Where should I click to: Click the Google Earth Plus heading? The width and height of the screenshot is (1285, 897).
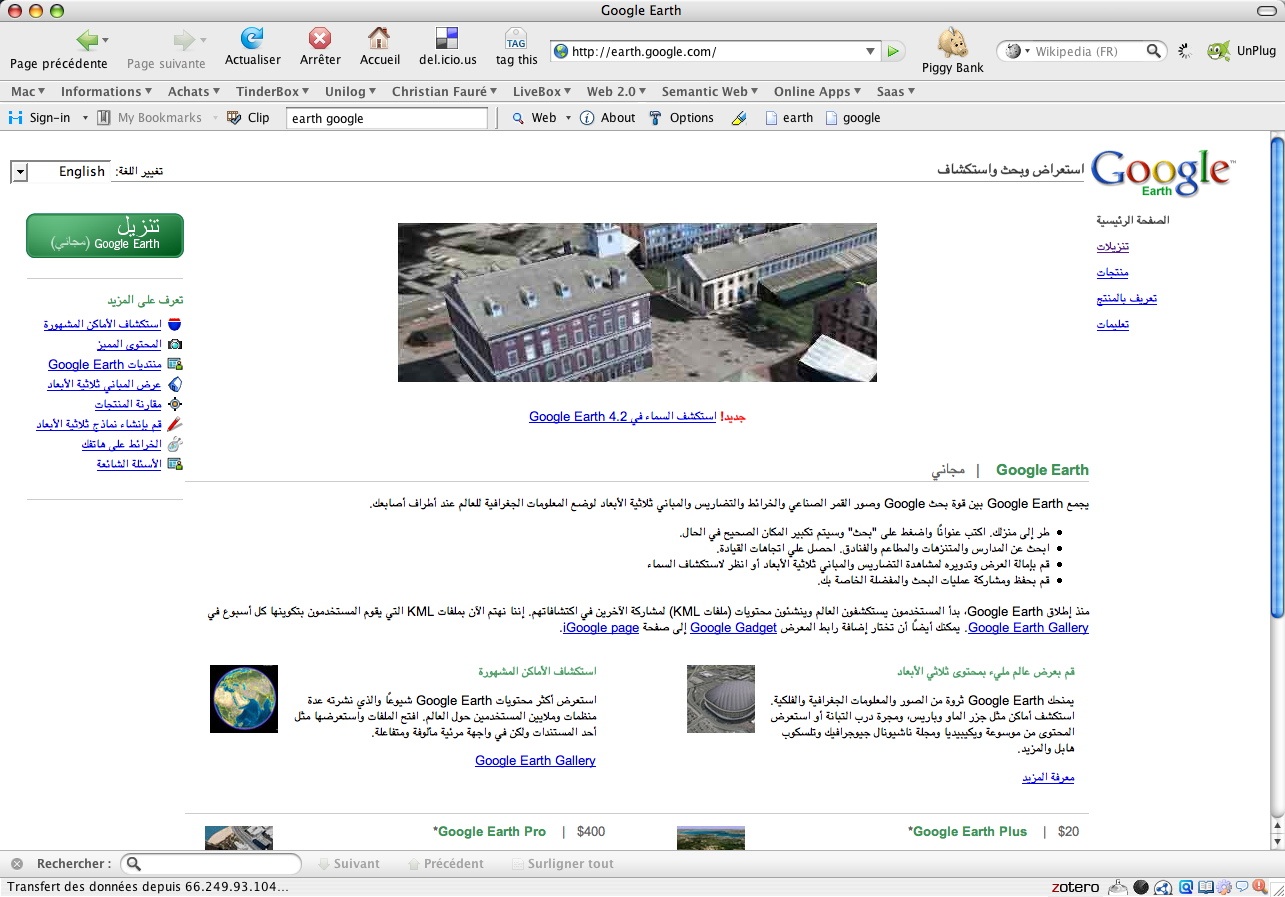967,831
